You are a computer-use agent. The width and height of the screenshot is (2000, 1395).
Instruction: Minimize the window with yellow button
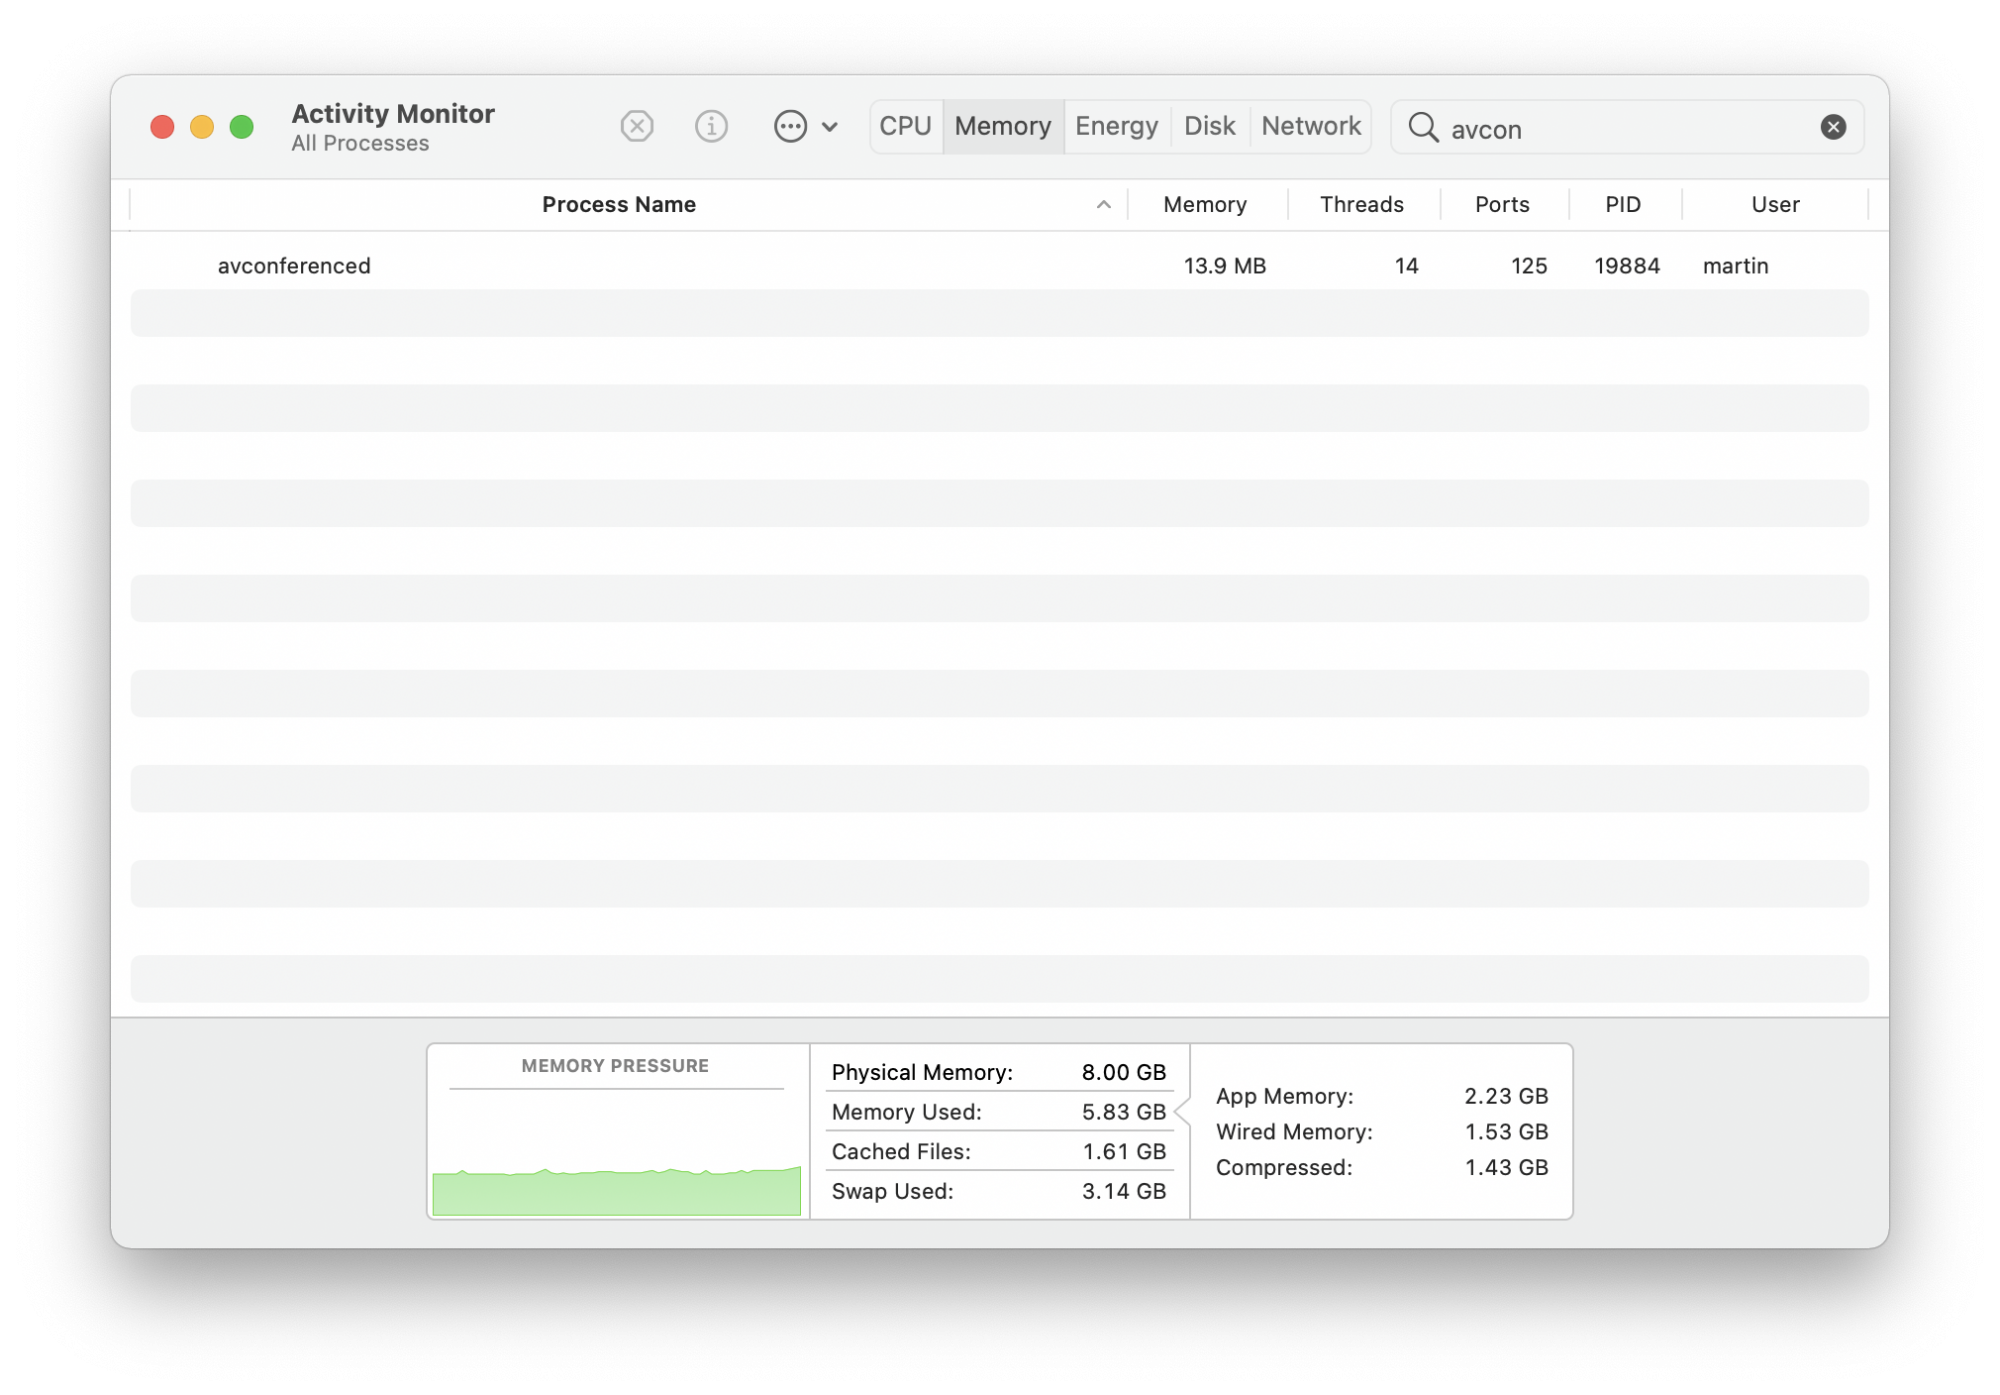coord(202,127)
